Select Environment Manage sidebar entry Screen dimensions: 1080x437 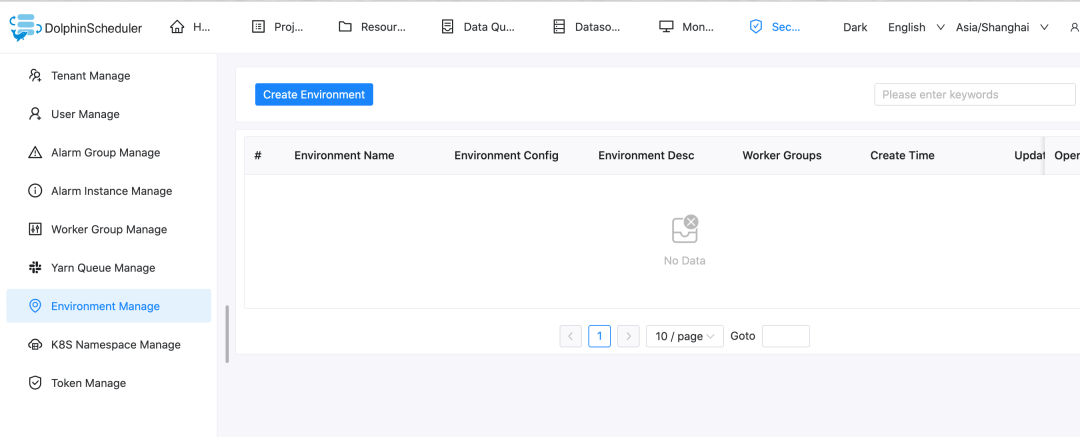pos(109,306)
